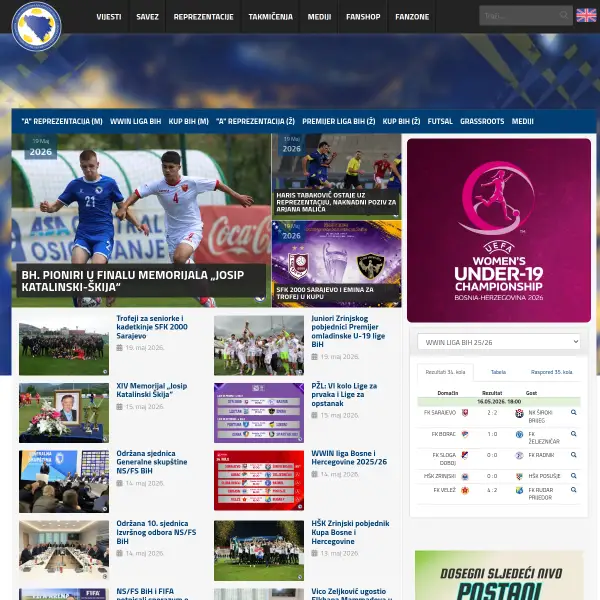Open the SAVEZ menu
The image size is (600, 600).
(x=147, y=17)
